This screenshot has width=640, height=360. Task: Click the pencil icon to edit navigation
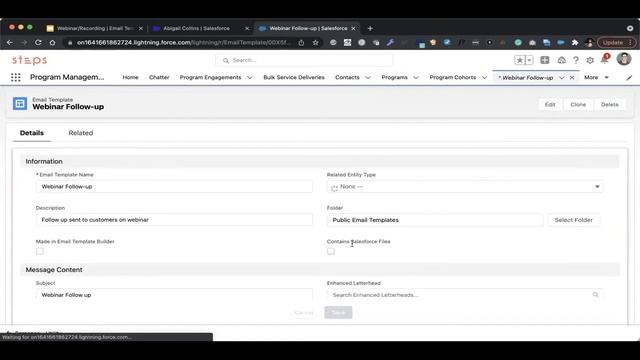tap(629, 78)
